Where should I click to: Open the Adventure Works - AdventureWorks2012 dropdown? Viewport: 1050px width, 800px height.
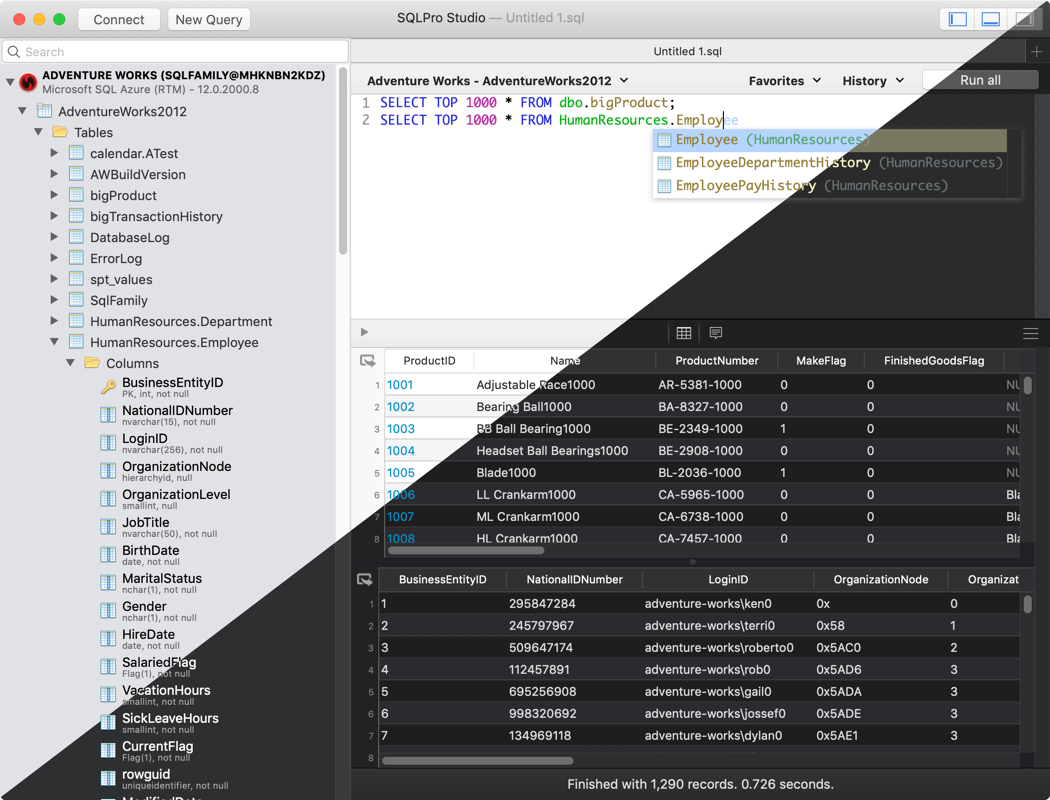495,80
